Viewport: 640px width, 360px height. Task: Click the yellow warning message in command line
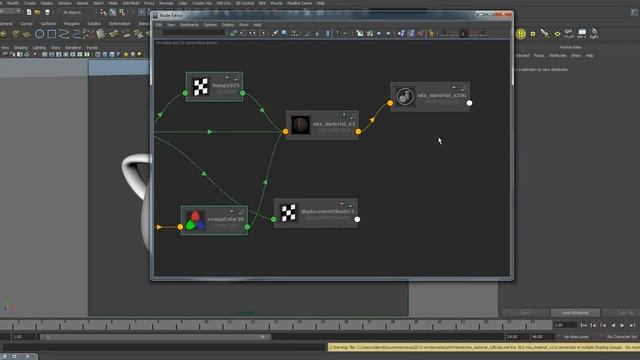tap(483, 347)
